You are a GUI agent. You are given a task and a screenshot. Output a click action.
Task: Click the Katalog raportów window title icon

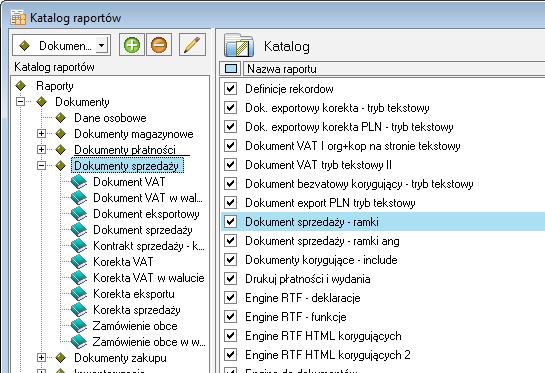[x=18, y=18]
